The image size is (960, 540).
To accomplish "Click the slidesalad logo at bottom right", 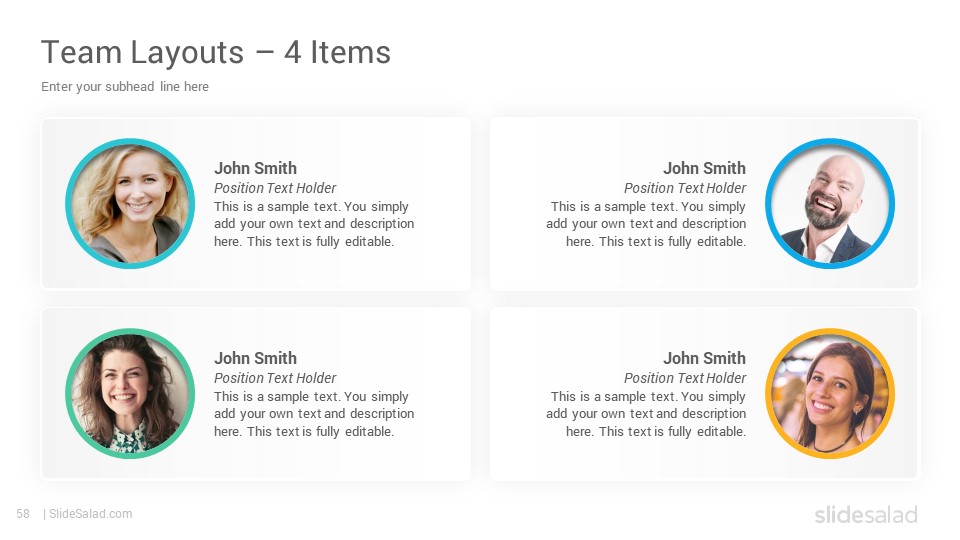I will (x=866, y=514).
